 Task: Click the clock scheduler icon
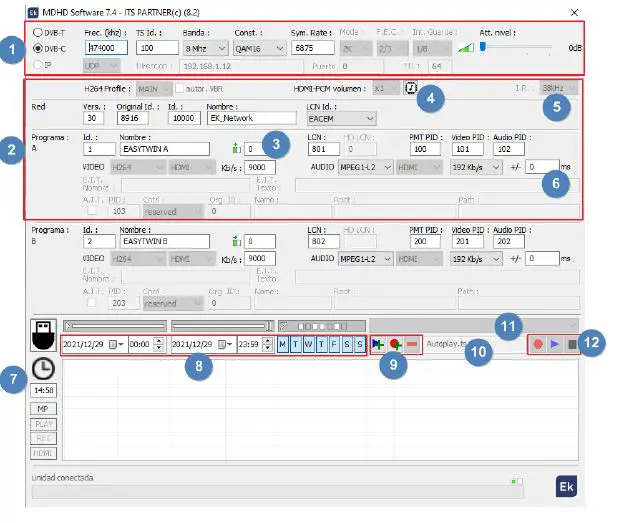point(43,369)
